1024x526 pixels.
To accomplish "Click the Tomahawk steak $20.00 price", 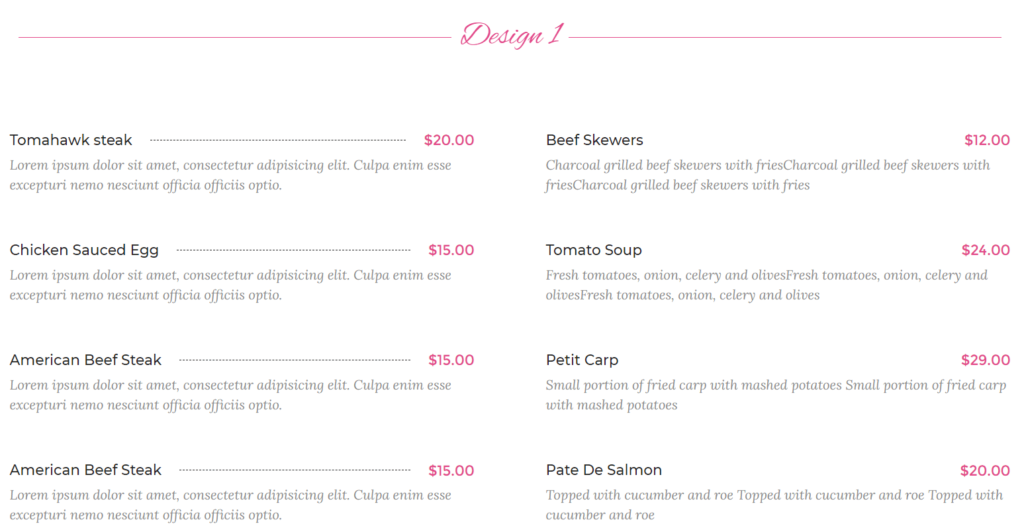I will pyautogui.click(x=449, y=140).
